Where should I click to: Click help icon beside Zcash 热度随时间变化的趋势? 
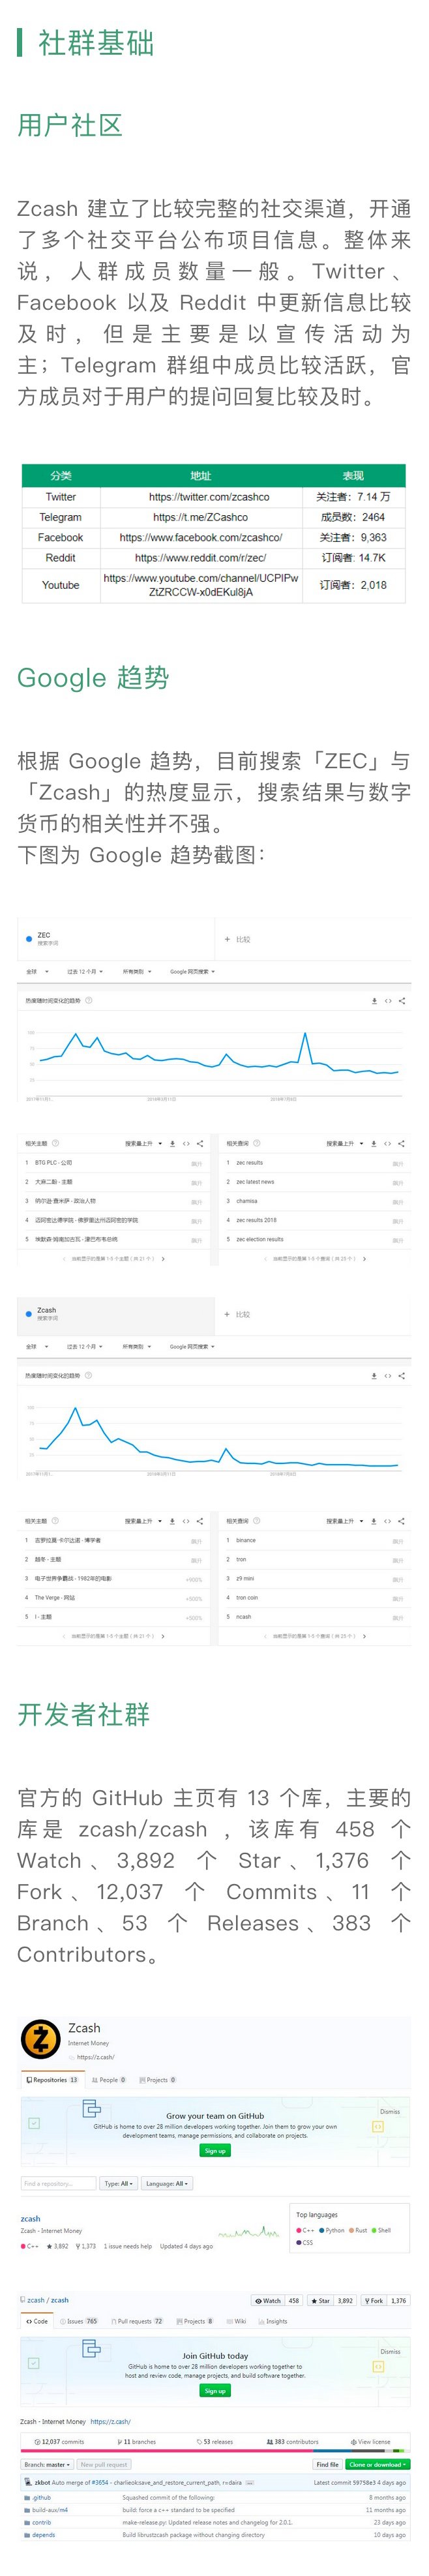(89, 1375)
